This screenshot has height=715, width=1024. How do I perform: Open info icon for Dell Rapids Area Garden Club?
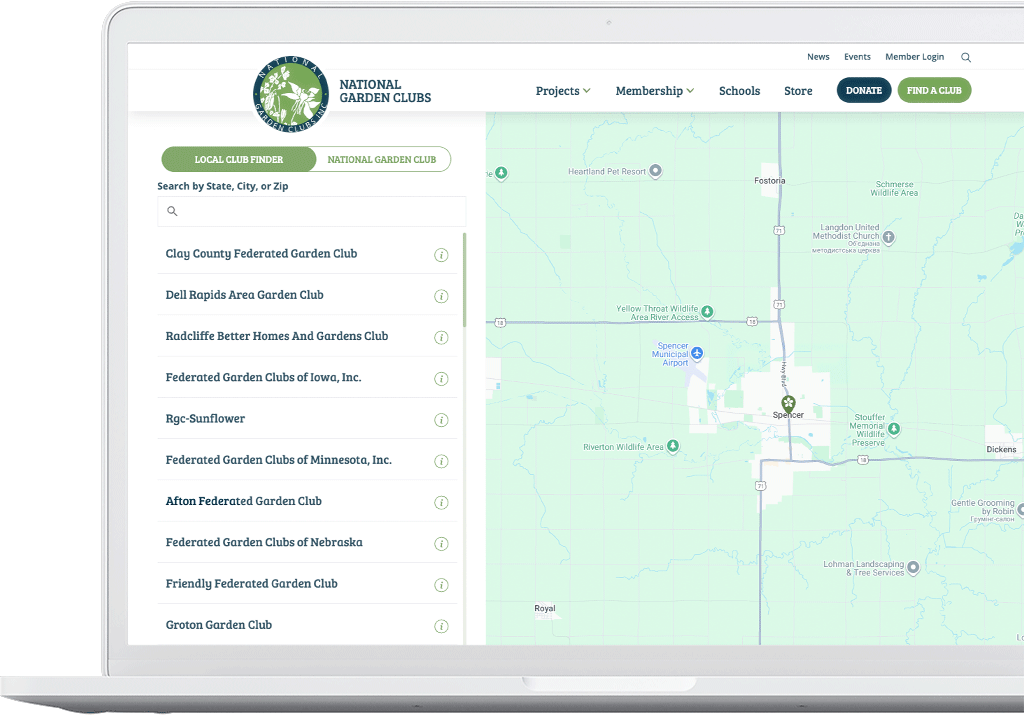pos(441,296)
